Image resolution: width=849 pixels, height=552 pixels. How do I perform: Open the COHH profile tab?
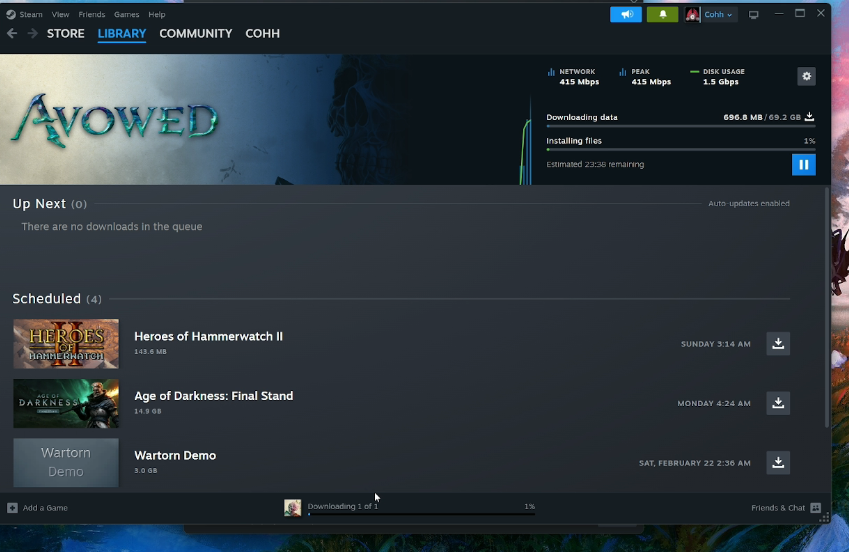(x=263, y=34)
